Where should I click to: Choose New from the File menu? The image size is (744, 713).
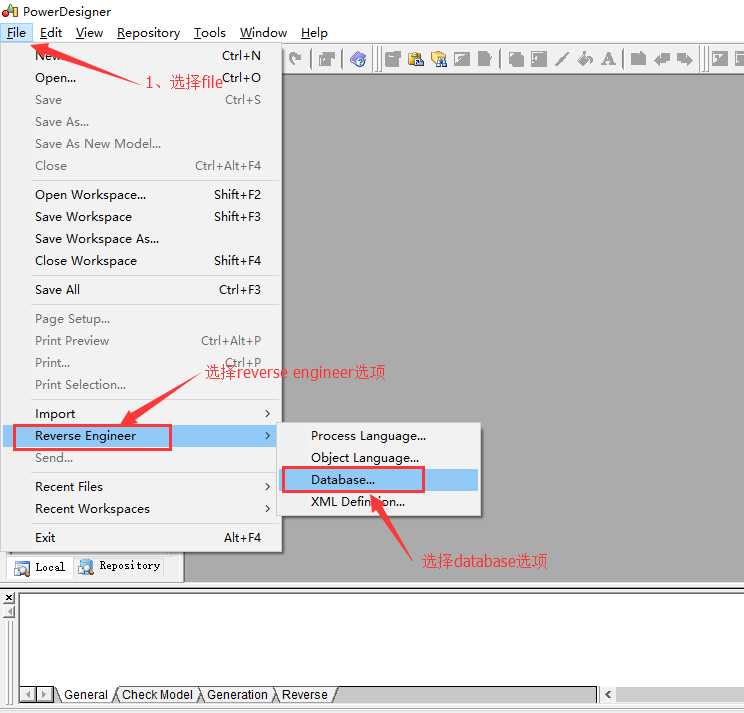(x=142, y=56)
